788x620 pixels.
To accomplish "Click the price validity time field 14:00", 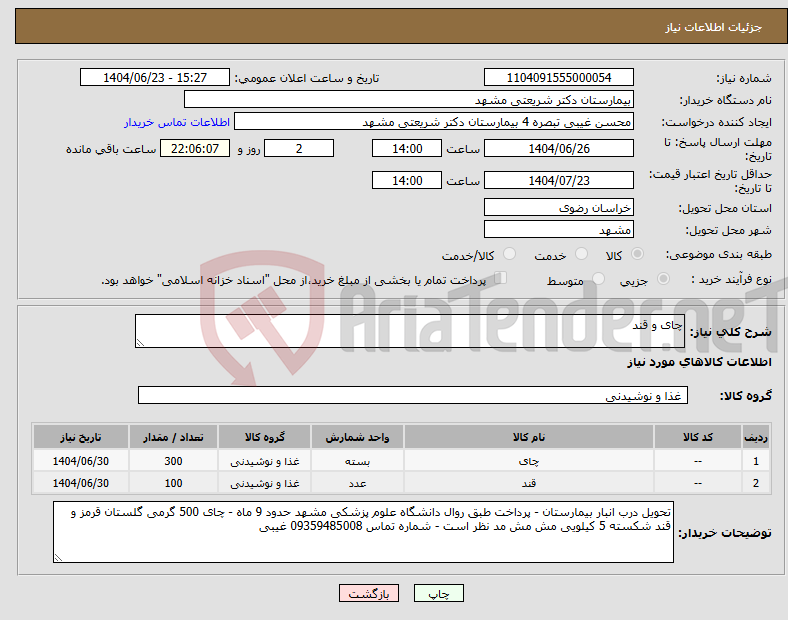I will [407, 180].
